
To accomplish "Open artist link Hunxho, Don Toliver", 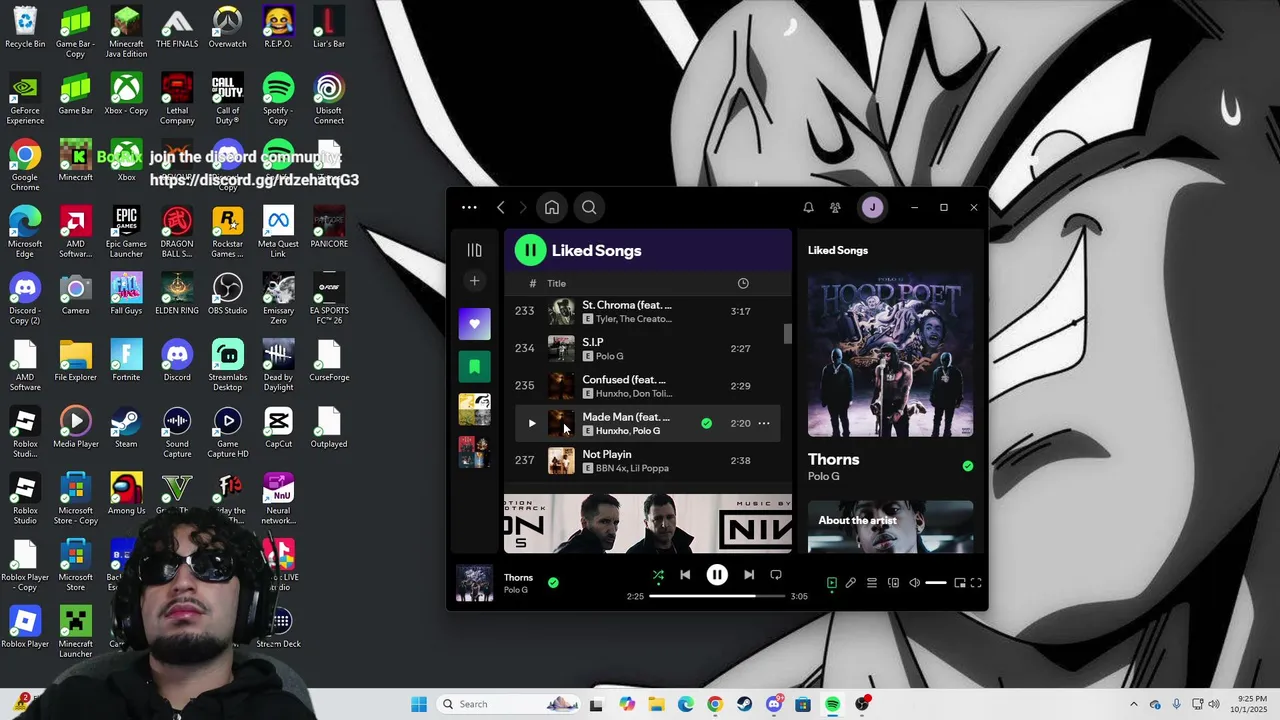I will (x=634, y=393).
